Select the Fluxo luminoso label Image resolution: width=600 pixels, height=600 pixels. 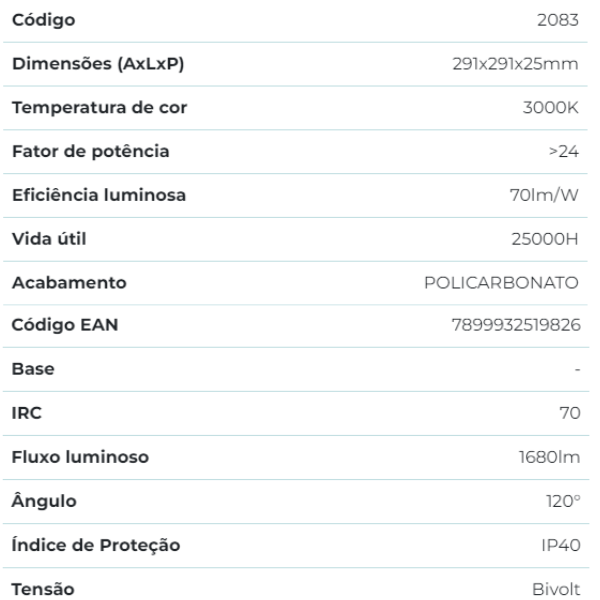pyautogui.click(x=80, y=458)
